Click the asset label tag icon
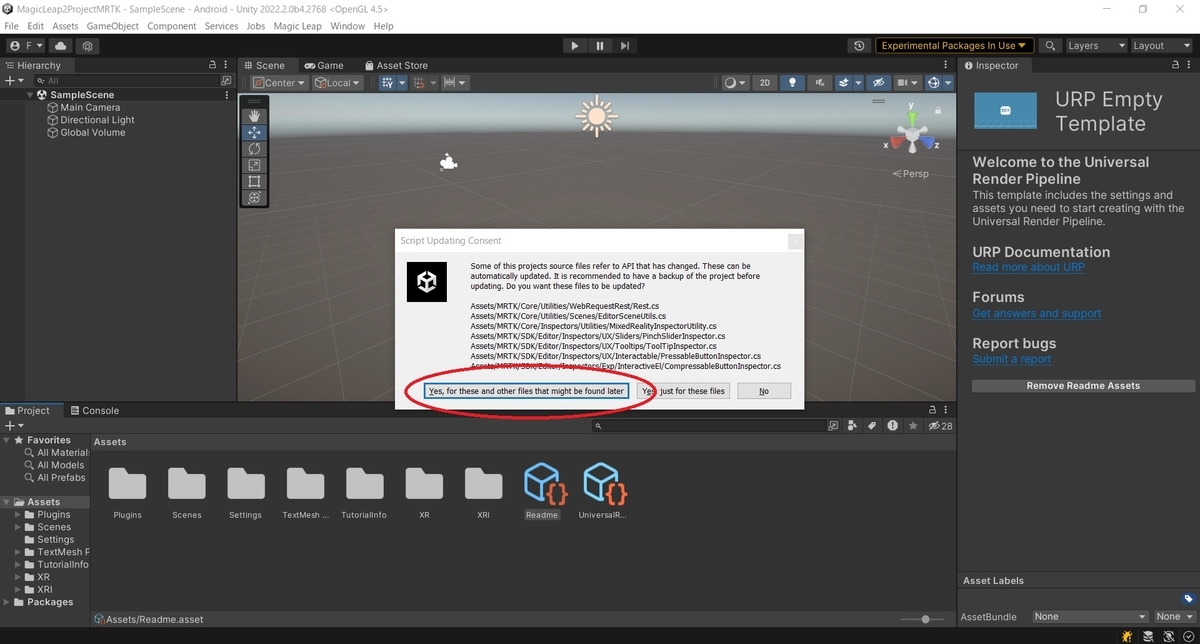 coord(1188,599)
